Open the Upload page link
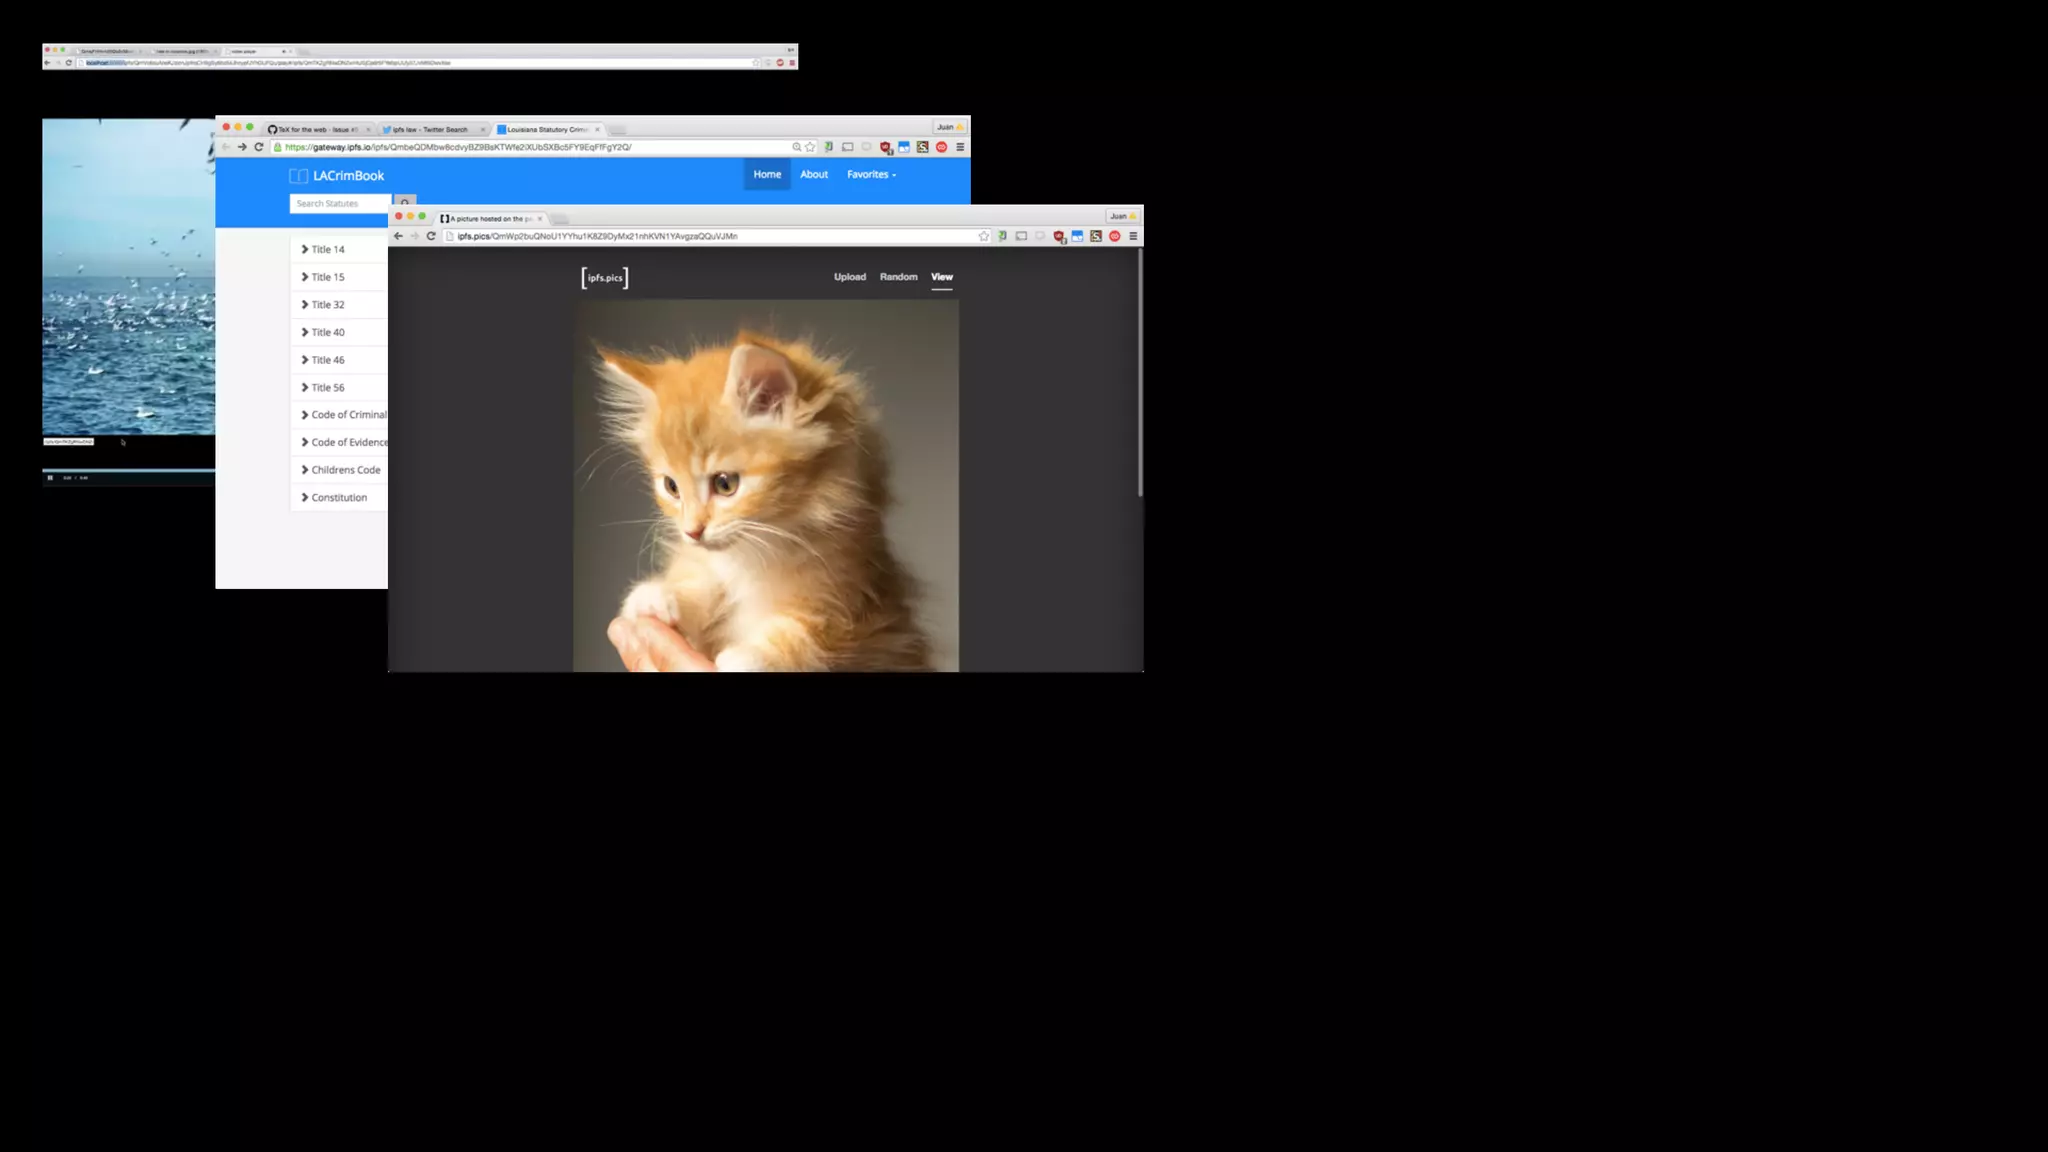Screen dimensions: 2048x1152 (x=849, y=277)
